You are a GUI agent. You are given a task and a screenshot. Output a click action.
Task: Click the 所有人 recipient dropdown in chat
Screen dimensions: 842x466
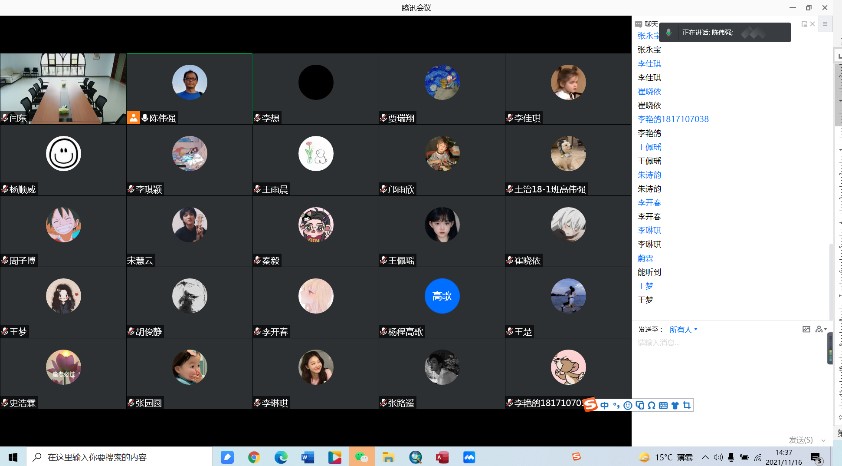(x=683, y=329)
